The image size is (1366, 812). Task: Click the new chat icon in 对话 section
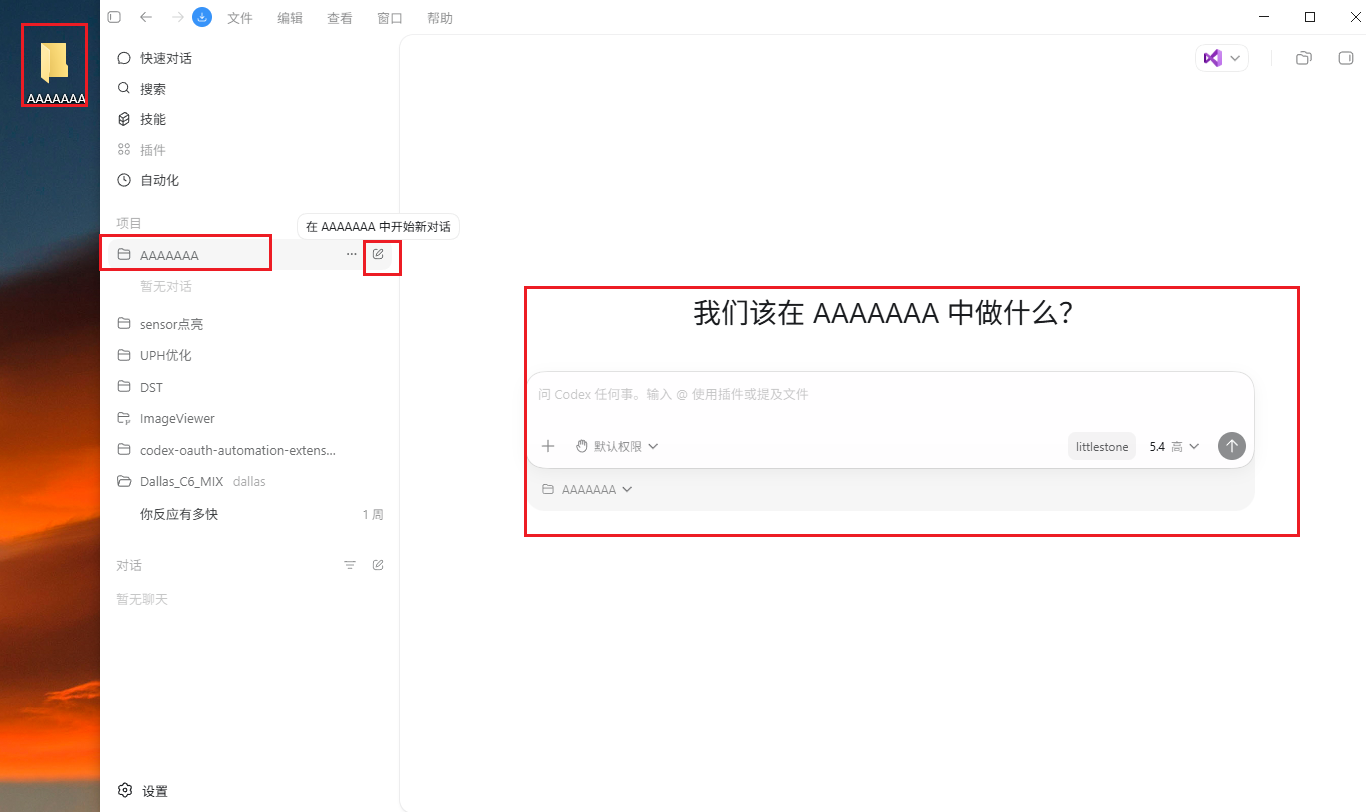(x=378, y=565)
